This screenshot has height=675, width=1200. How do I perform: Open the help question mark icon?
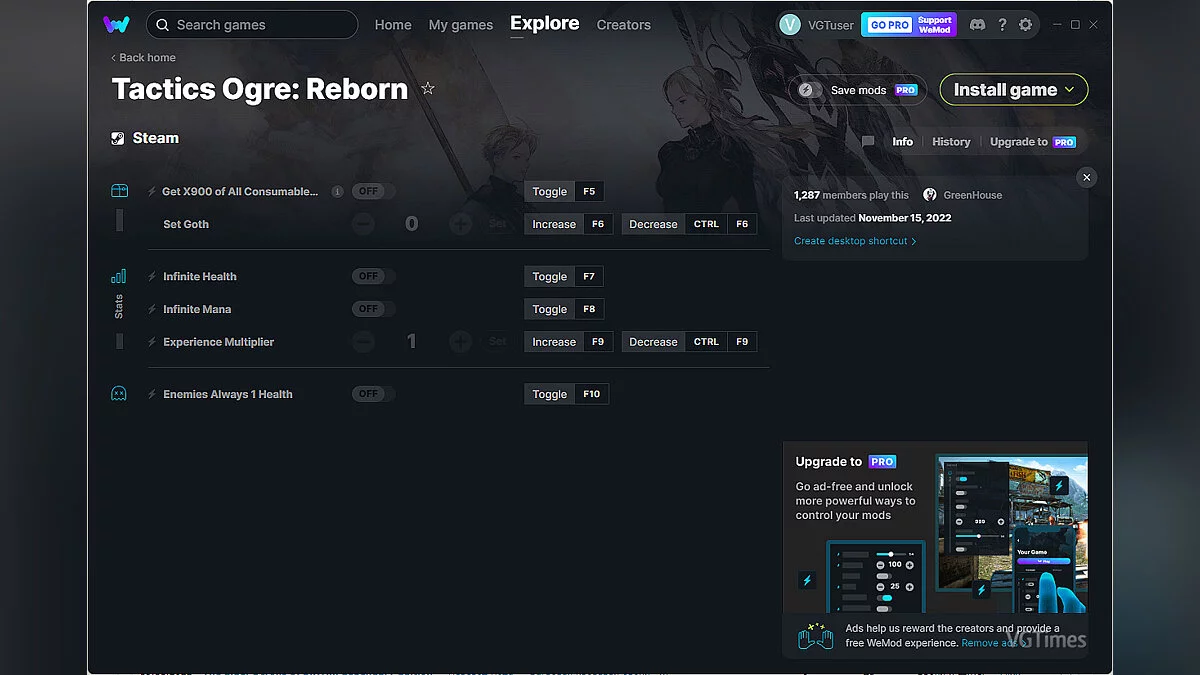(1002, 25)
